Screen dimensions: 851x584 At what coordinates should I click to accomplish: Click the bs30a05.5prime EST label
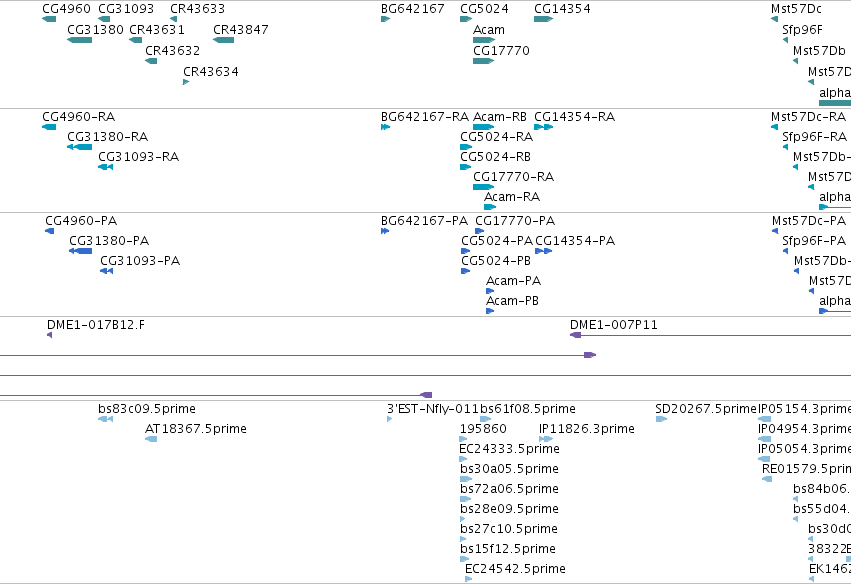coord(509,469)
